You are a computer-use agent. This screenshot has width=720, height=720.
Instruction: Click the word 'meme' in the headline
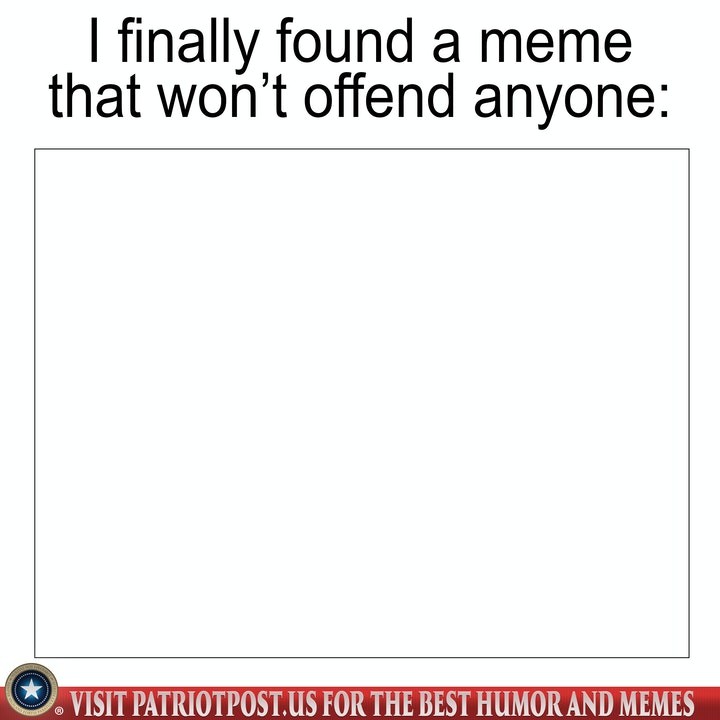coord(556,45)
